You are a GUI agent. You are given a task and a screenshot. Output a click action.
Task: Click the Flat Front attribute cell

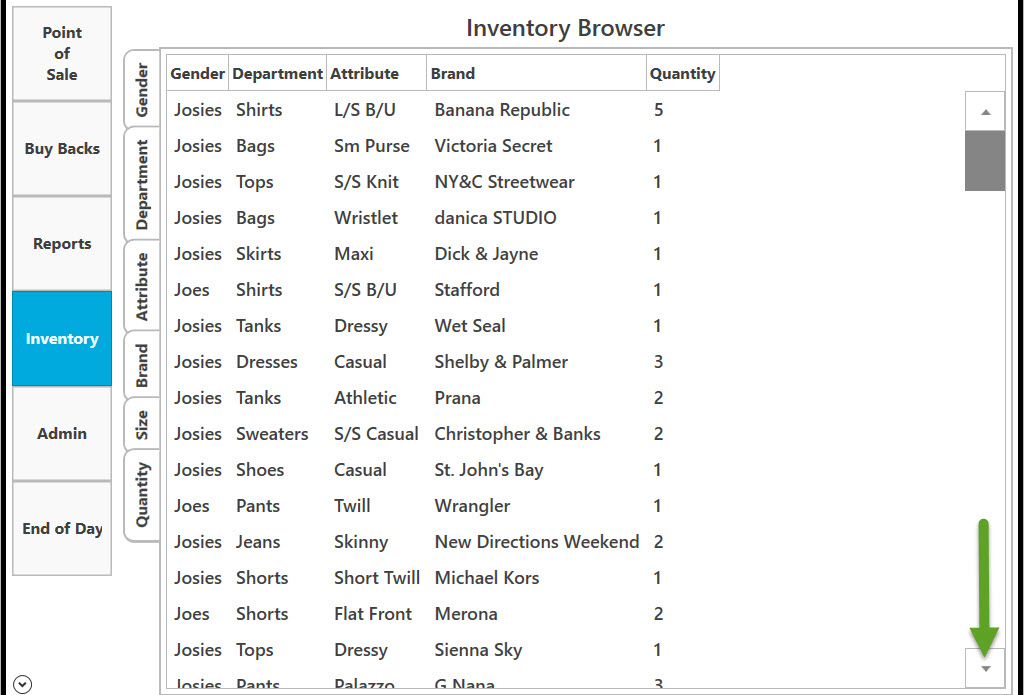[373, 613]
